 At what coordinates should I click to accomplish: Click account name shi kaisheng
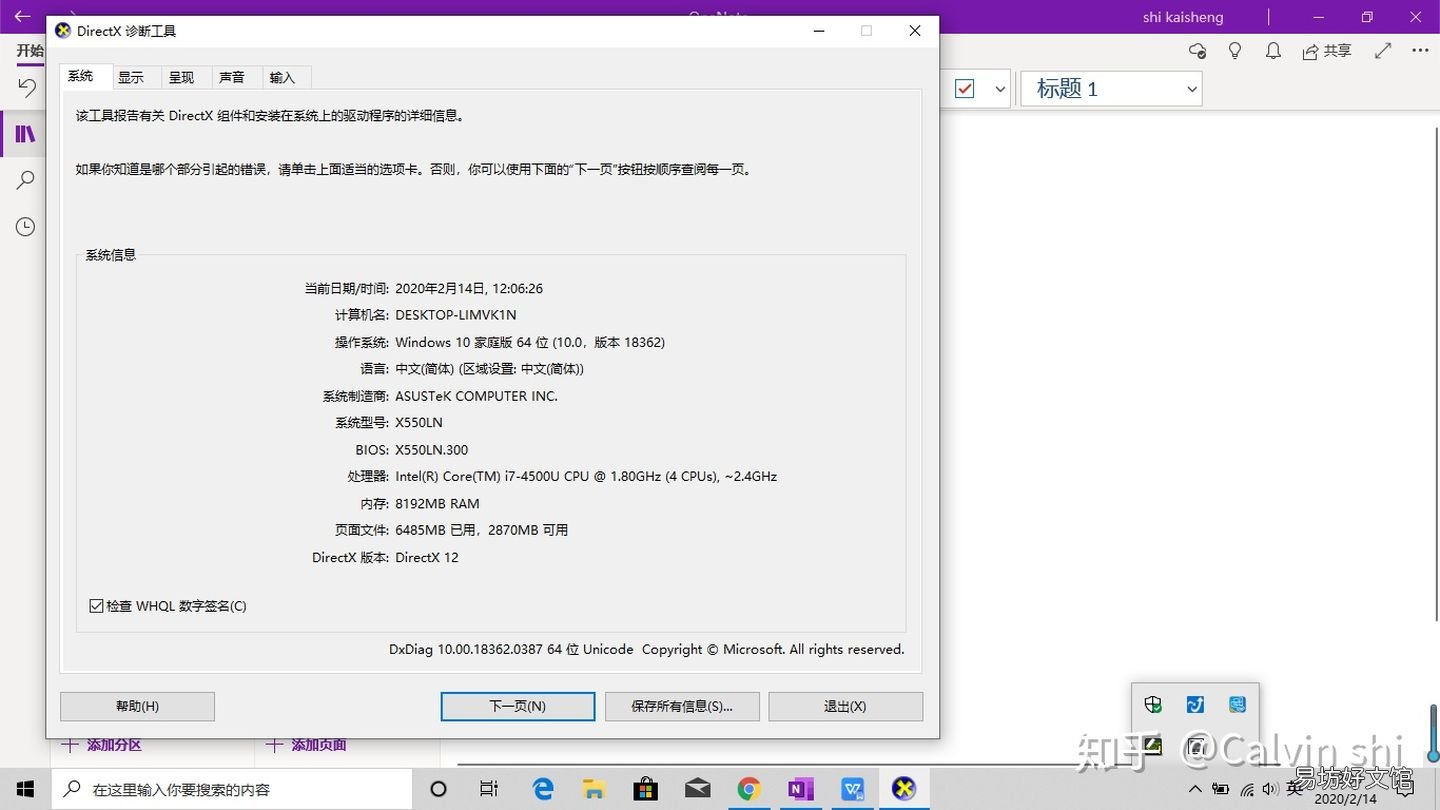coord(1183,17)
